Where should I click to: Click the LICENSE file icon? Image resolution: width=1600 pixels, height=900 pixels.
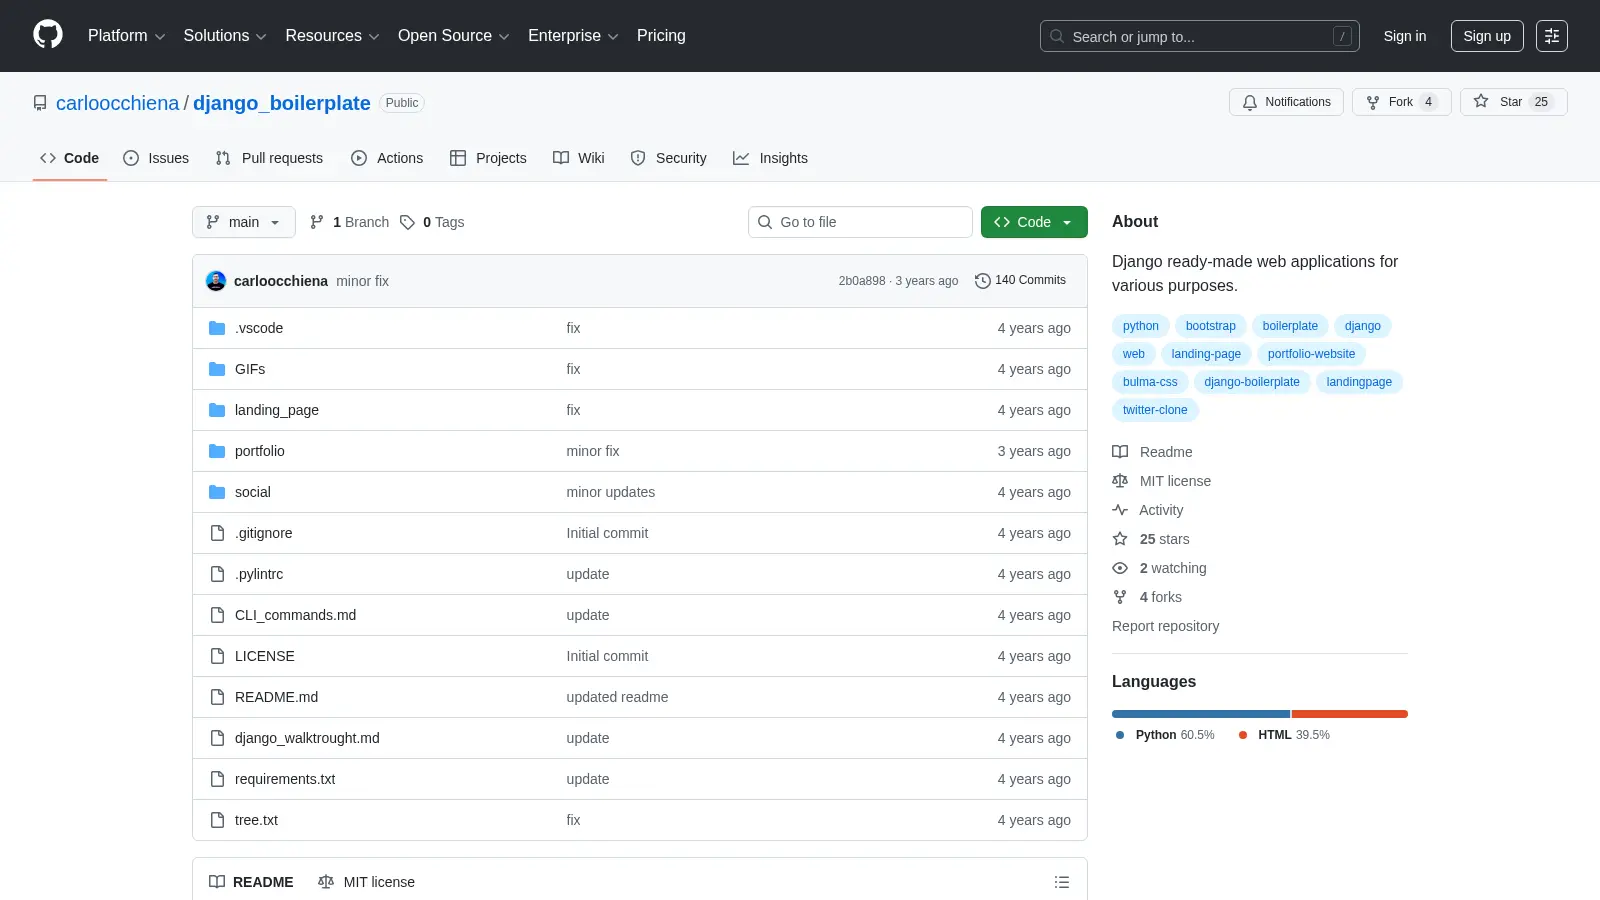point(217,656)
